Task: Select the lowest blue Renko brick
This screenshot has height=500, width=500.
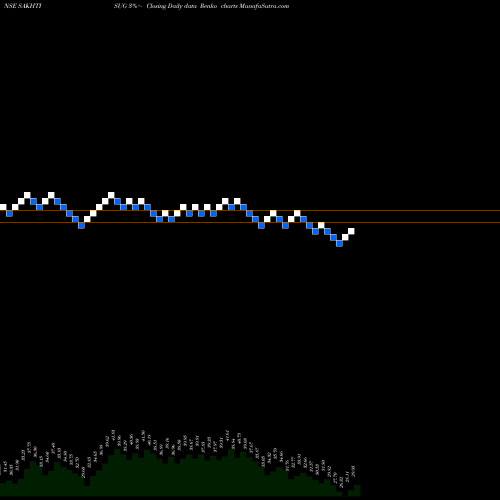Action: [339, 243]
